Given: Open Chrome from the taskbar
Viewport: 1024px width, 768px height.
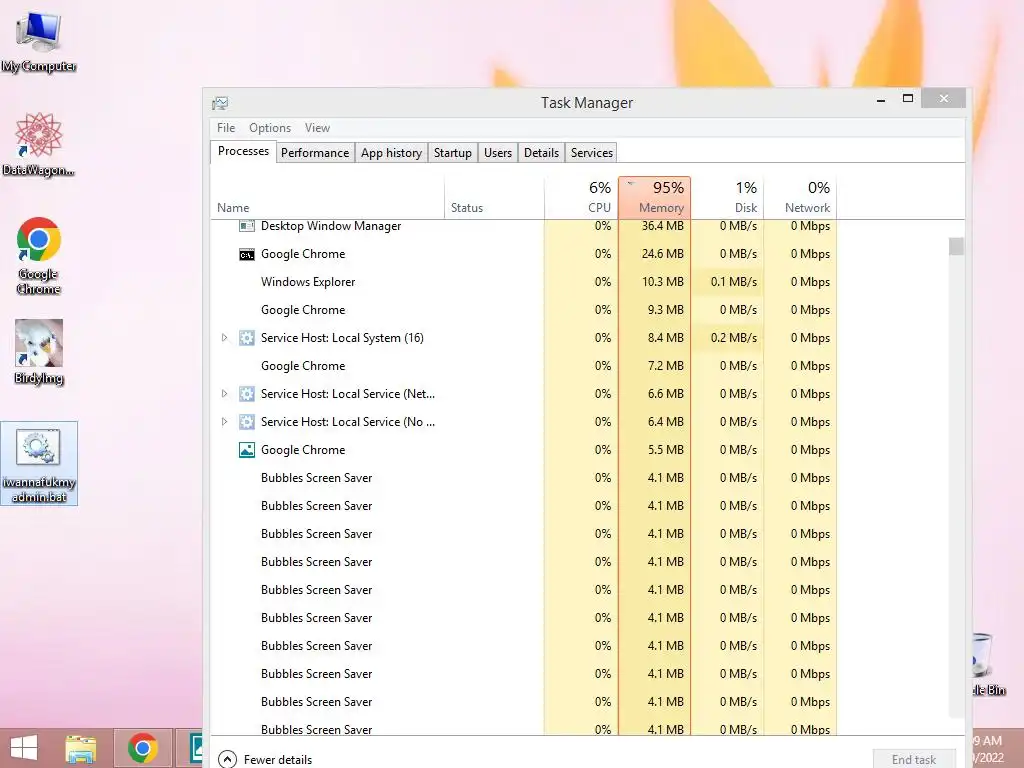Looking at the screenshot, I should 142,748.
